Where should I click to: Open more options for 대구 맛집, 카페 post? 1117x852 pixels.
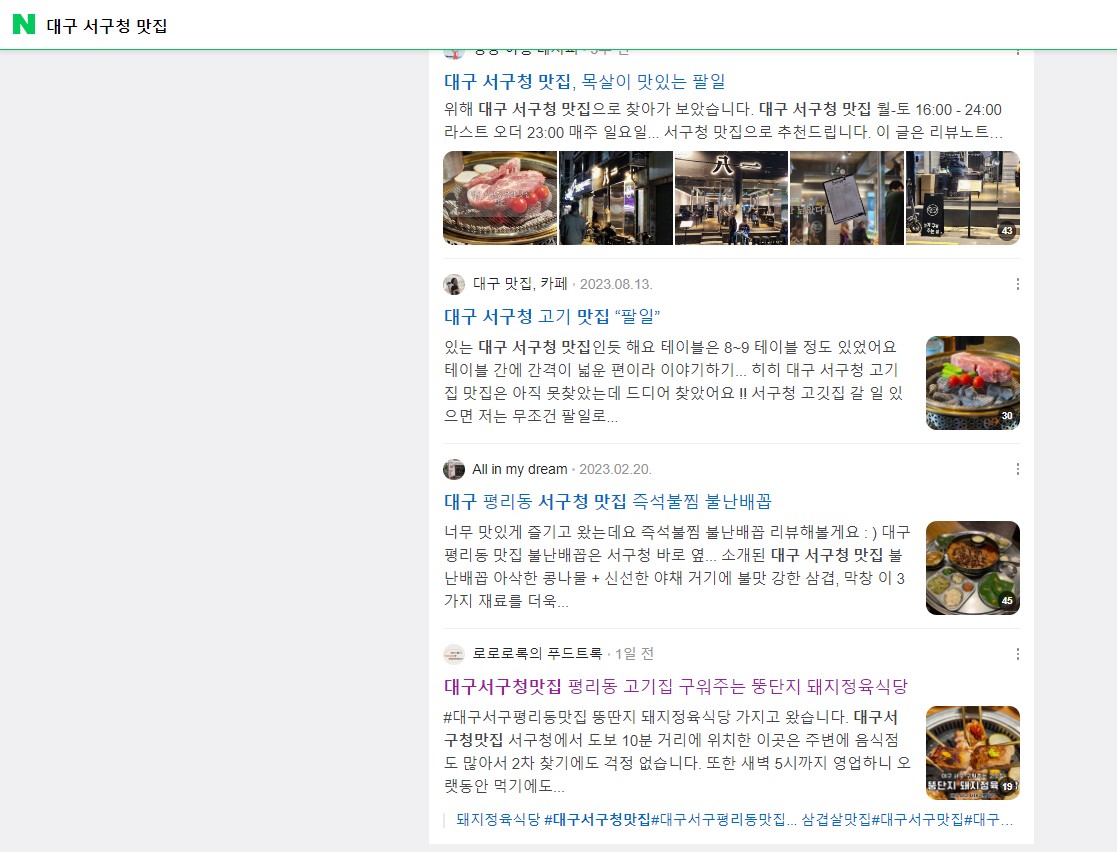tap(1017, 284)
